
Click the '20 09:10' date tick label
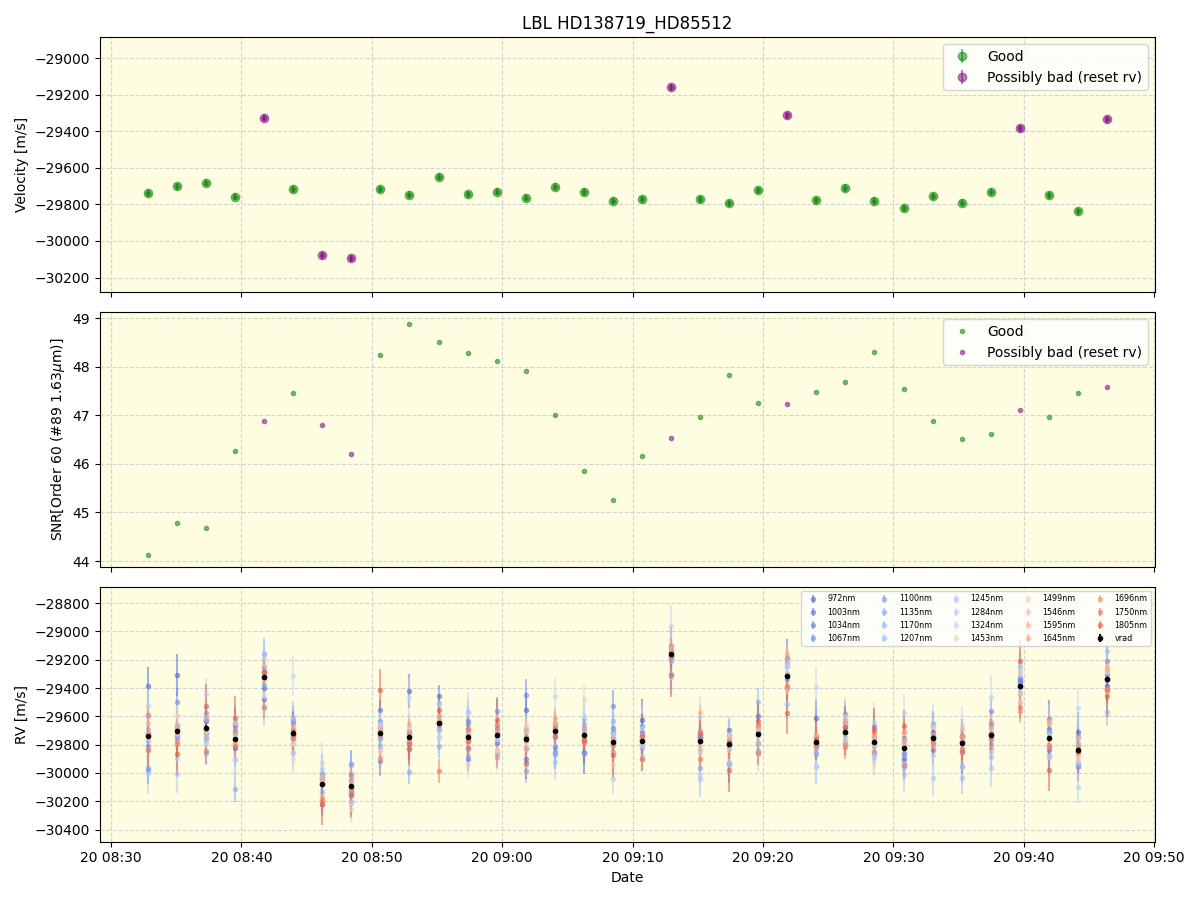click(x=633, y=855)
